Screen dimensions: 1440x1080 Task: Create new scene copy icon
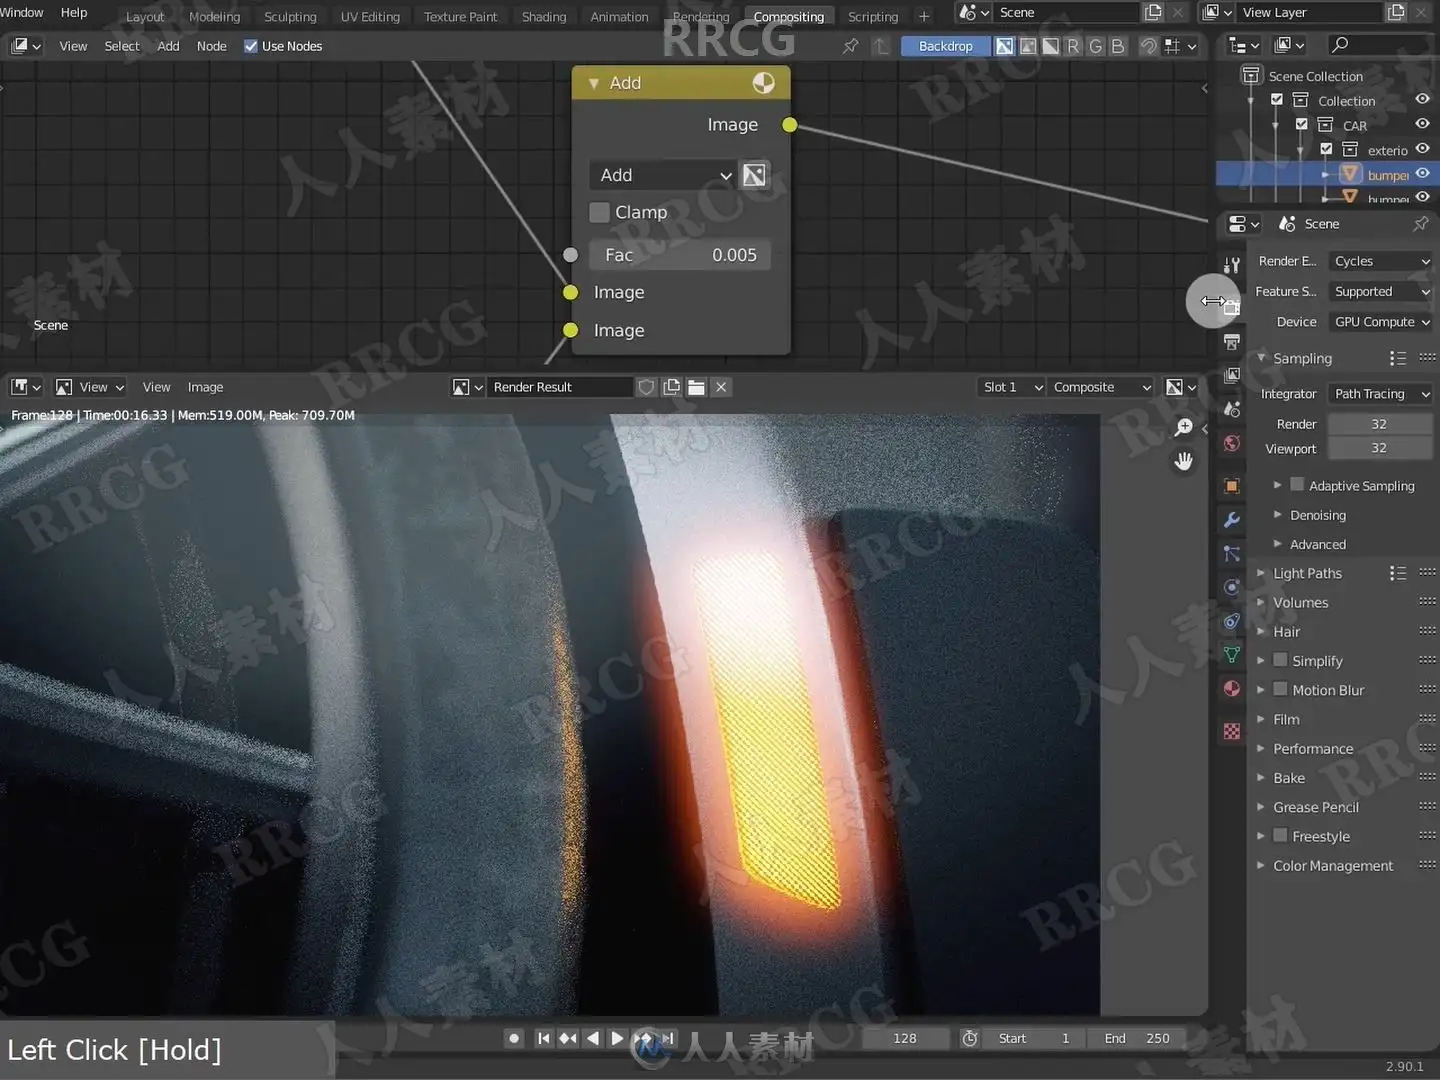pos(1153,13)
